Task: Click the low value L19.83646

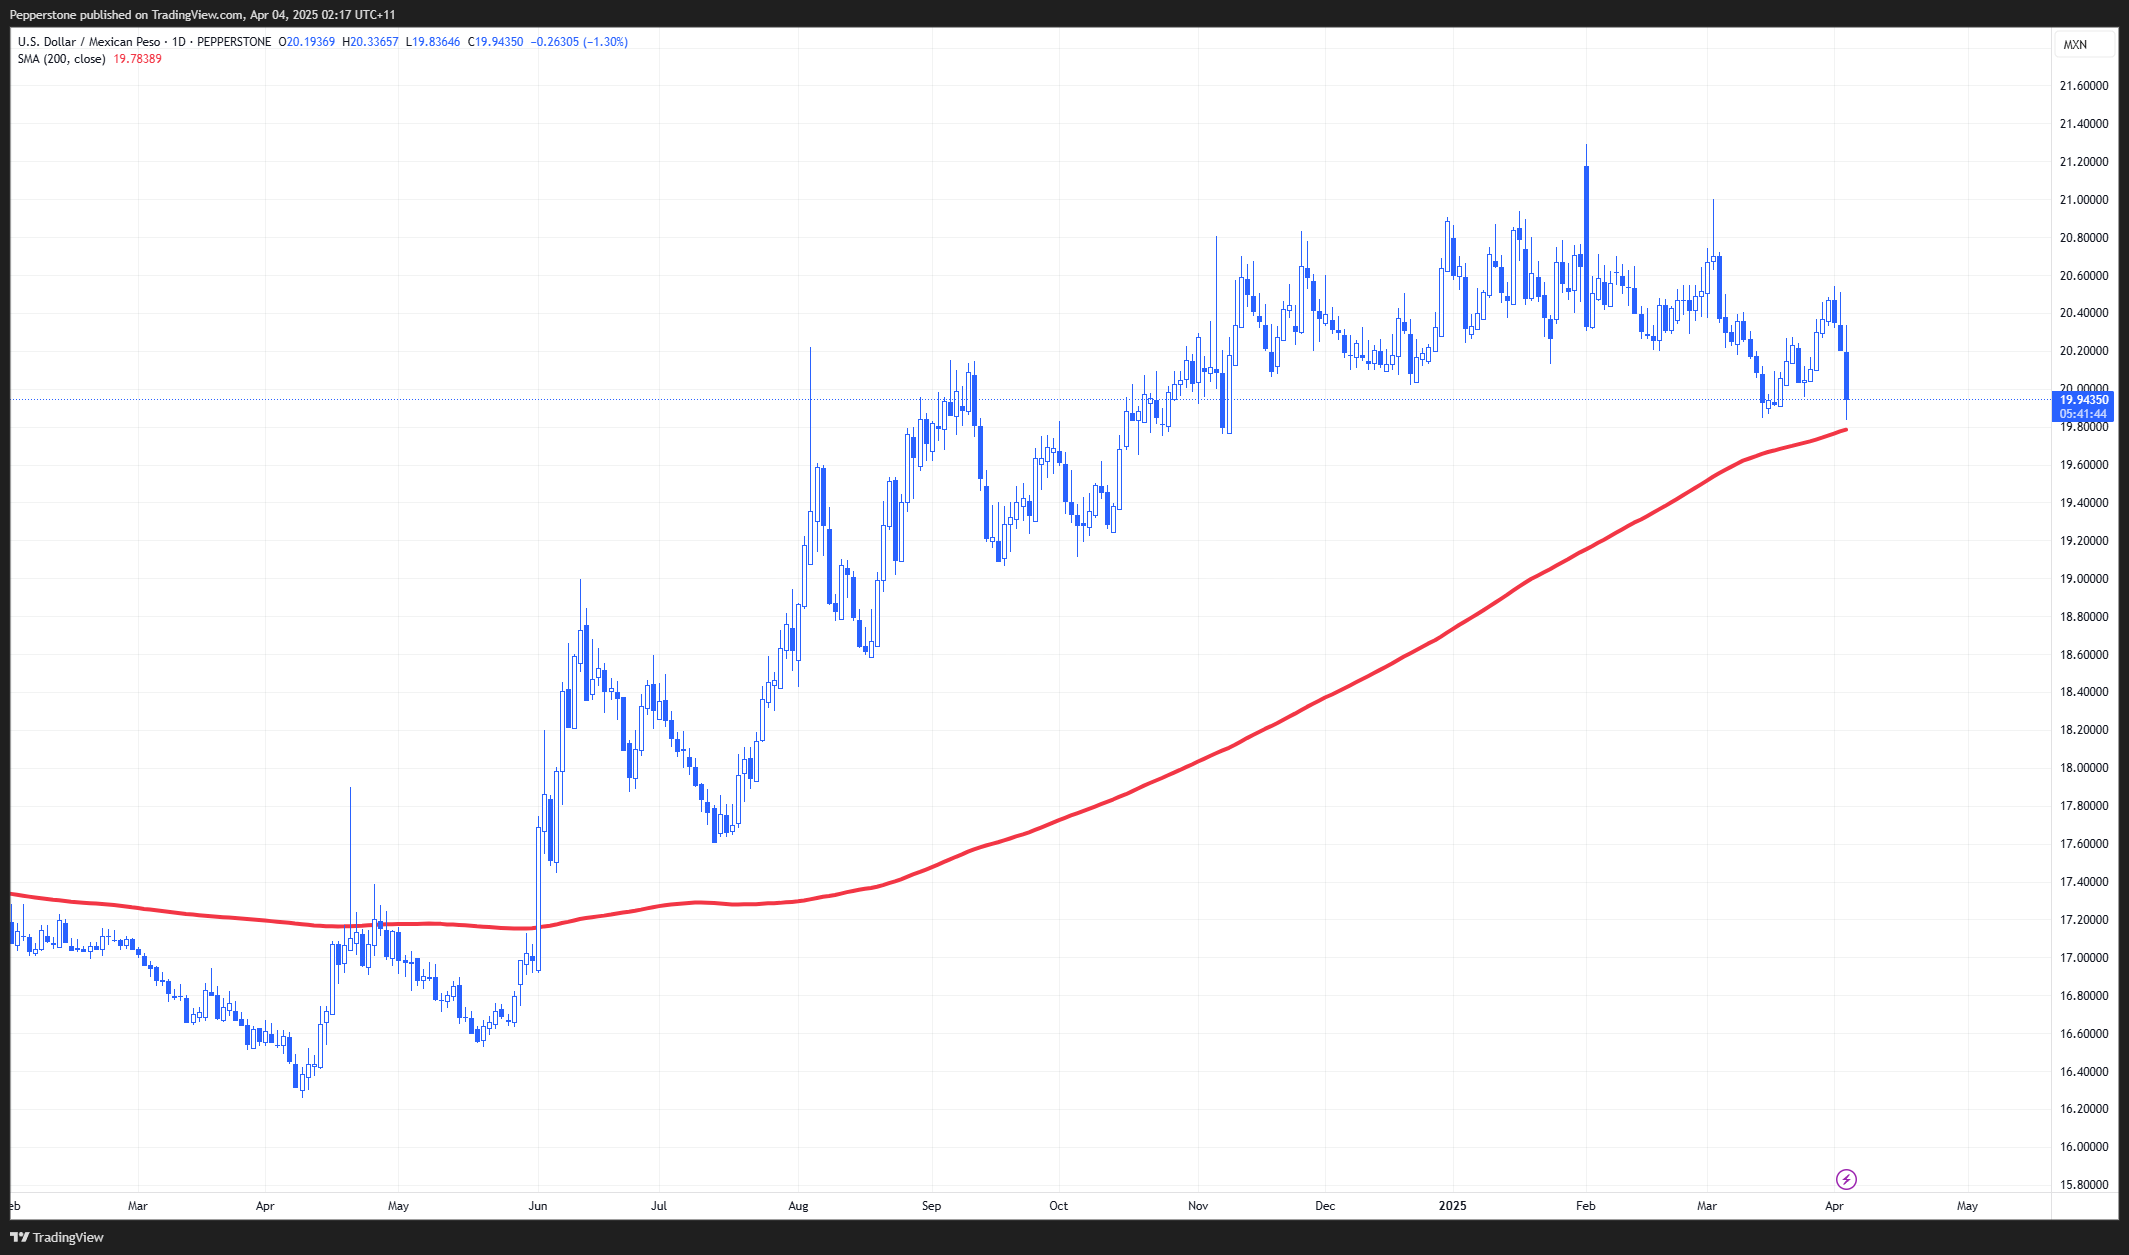Action: coord(433,42)
